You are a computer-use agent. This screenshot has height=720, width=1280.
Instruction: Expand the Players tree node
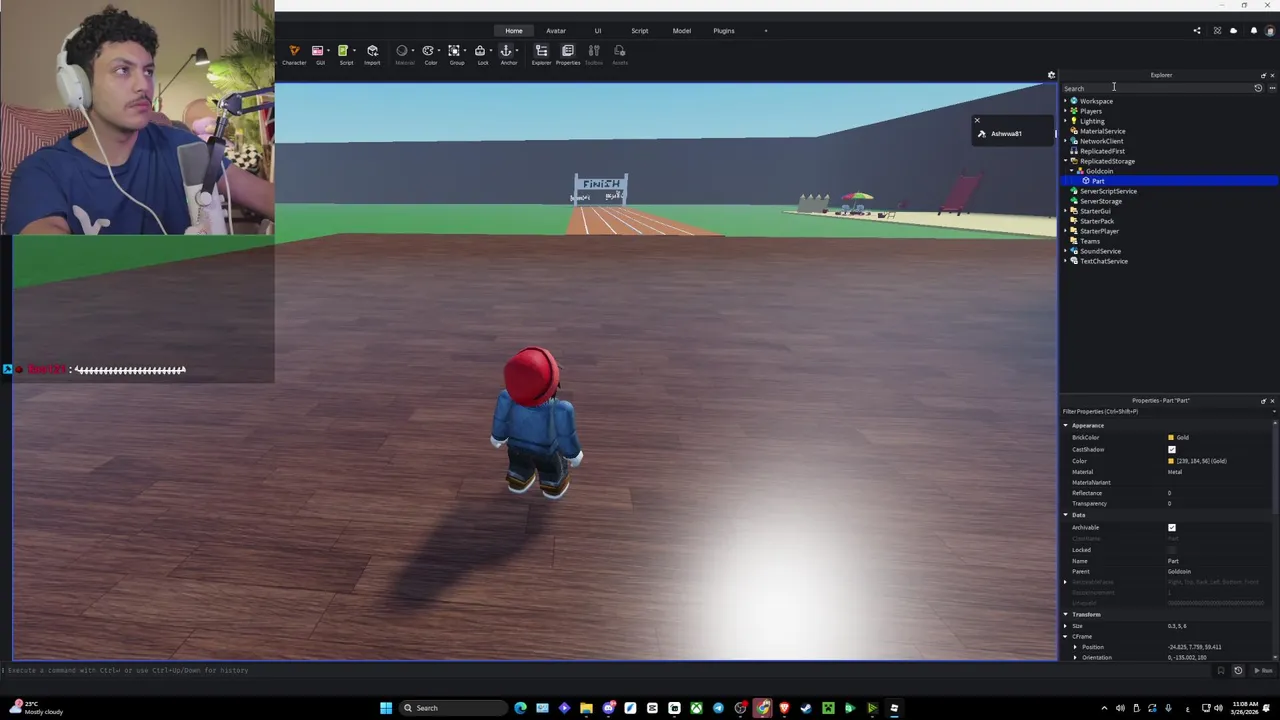pyautogui.click(x=1065, y=111)
